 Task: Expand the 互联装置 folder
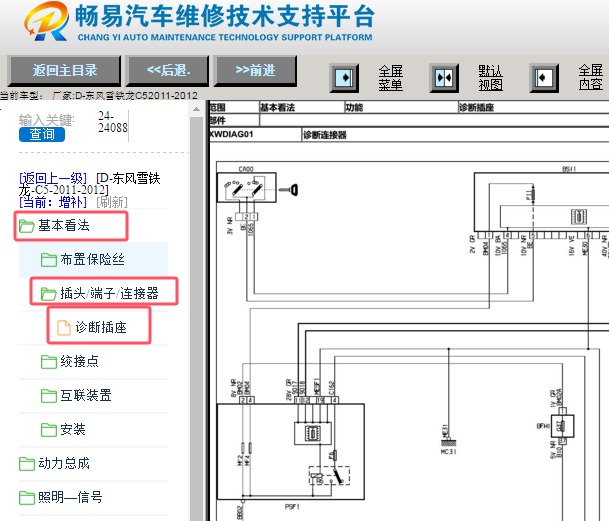pyautogui.click(x=86, y=396)
